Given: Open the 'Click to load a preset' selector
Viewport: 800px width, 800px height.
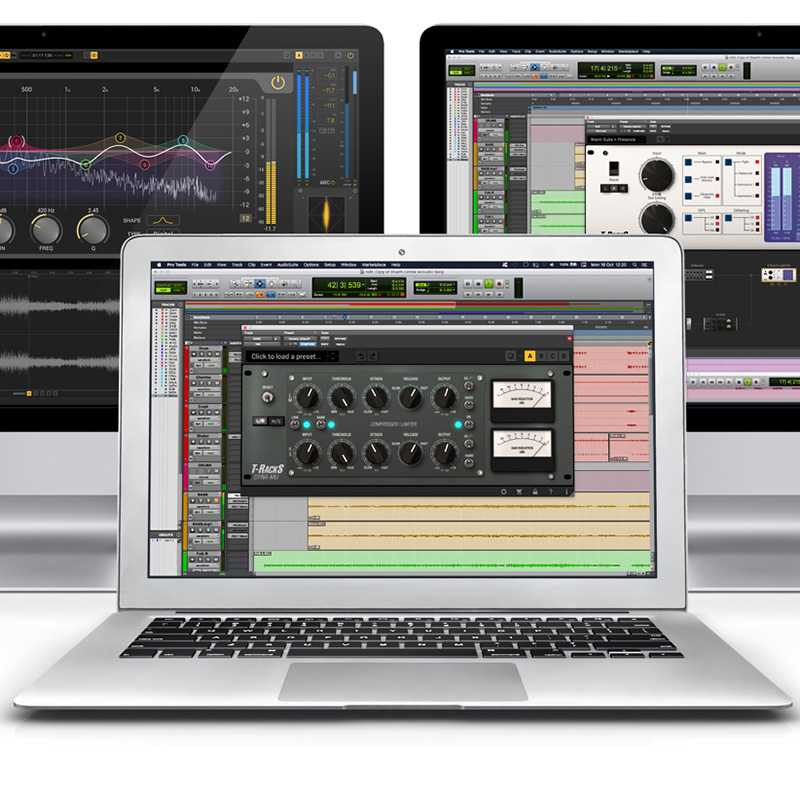Looking at the screenshot, I should [286, 356].
